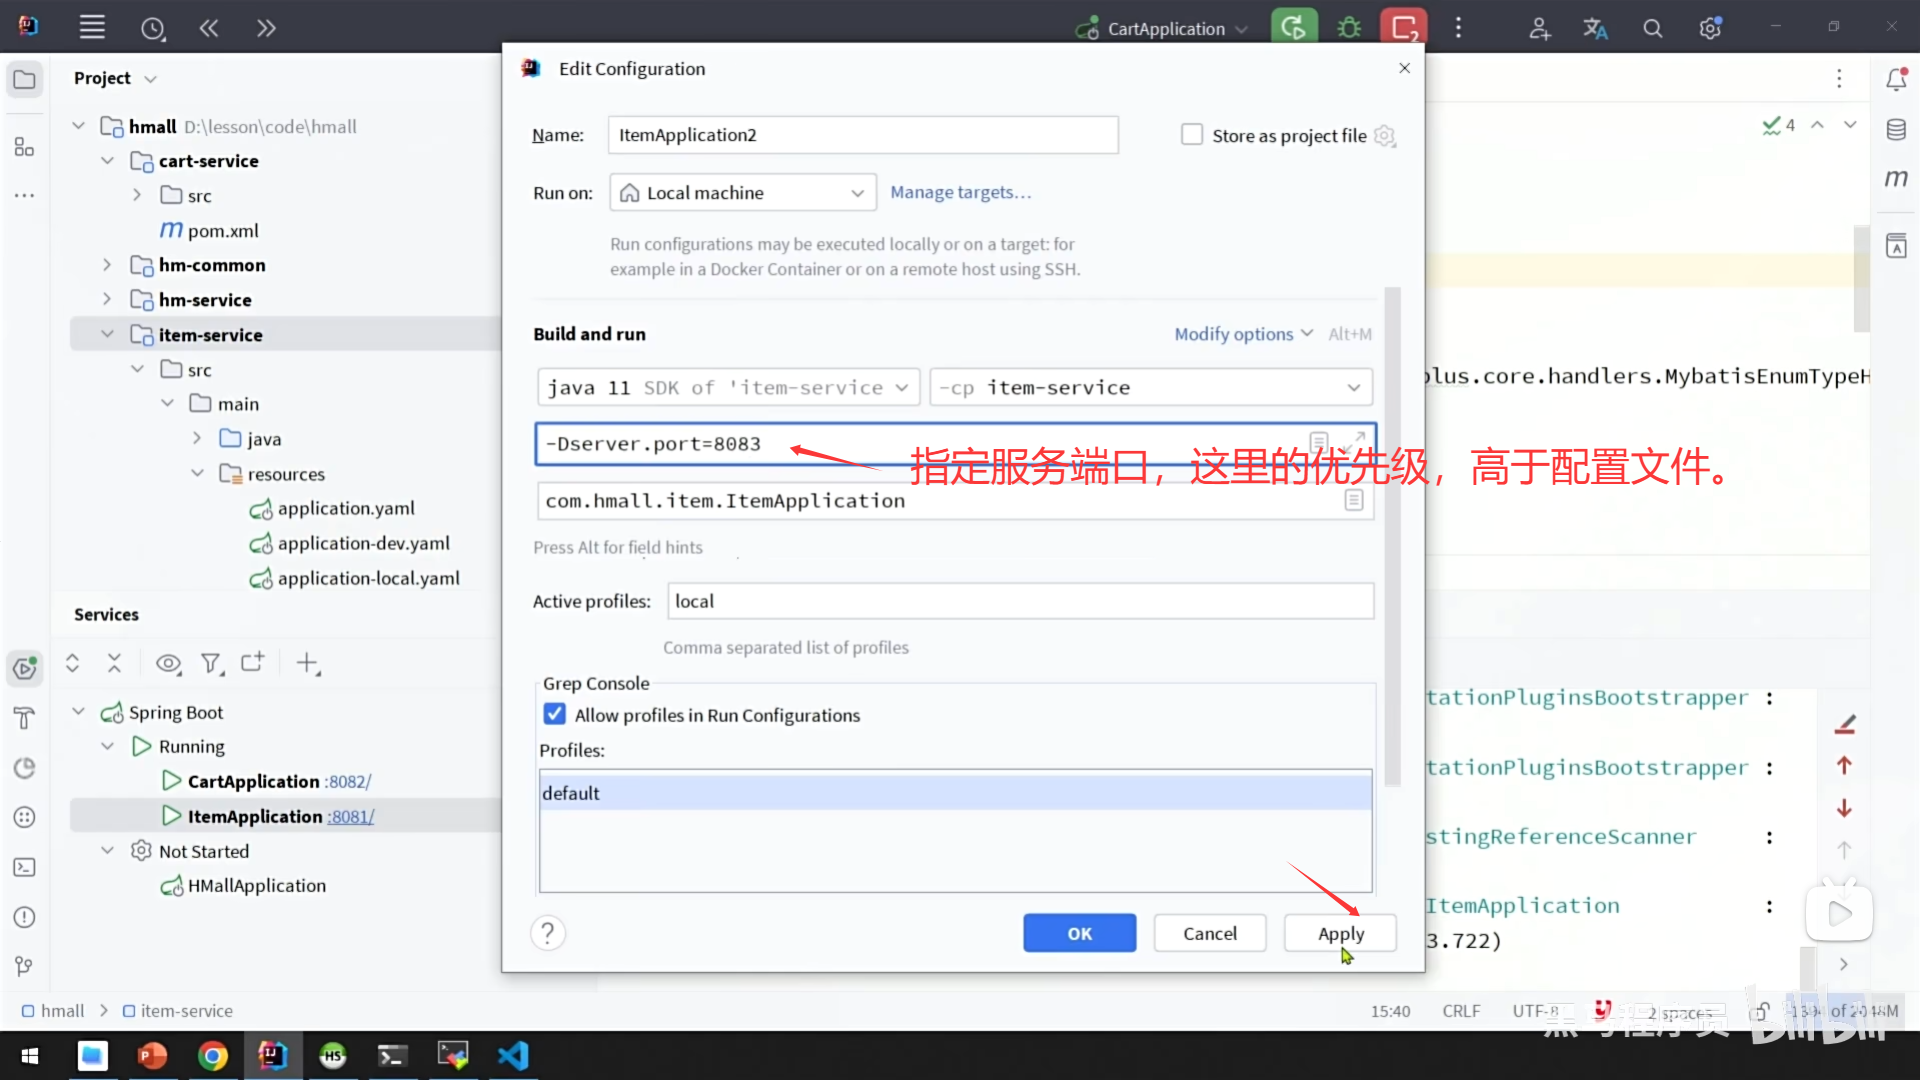Click the filter icon in Services toolbar
Viewport: 1920px width, 1080px height.
(x=210, y=663)
